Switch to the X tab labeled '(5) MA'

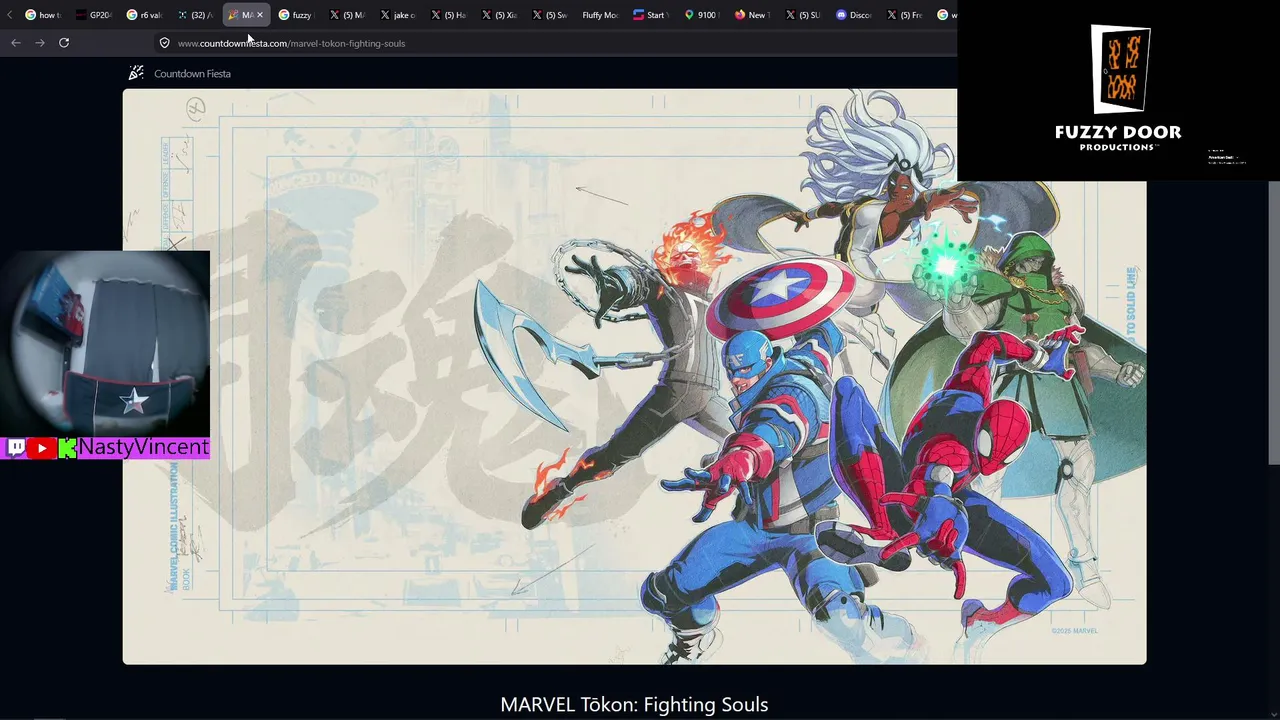tap(347, 15)
